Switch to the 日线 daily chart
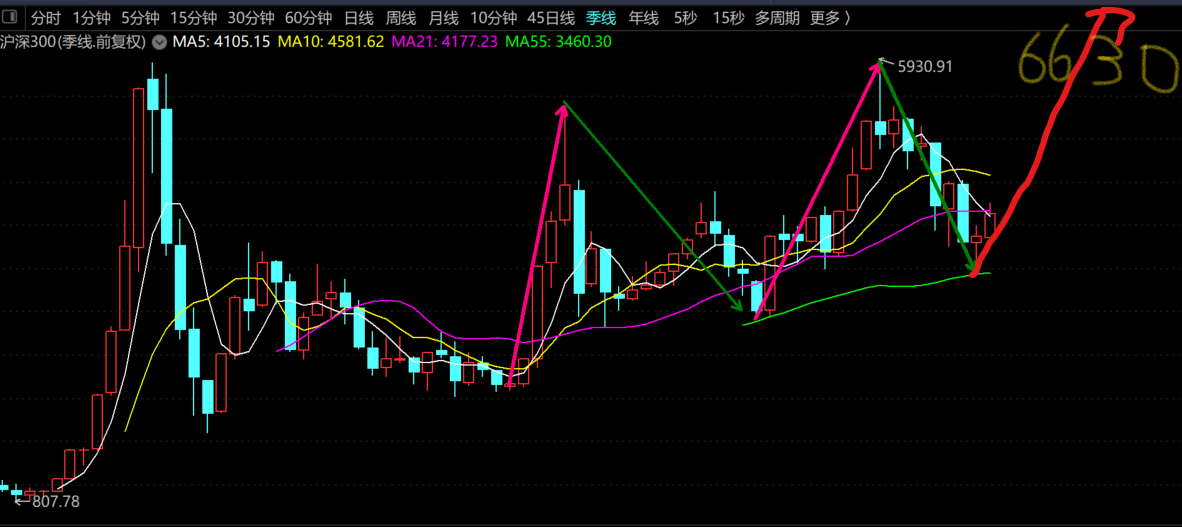The height and width of the screenshot is (527, 1182). 359,18
